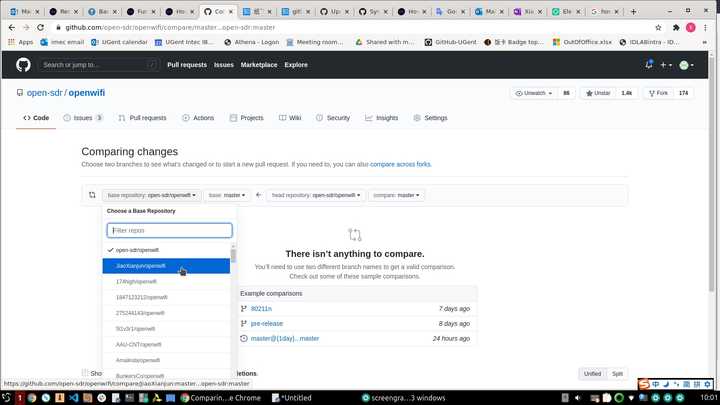This screenshot has height=405, width=720.
Task: Open the screengrab windows taskbar item
Action: [x=403, y=398]
